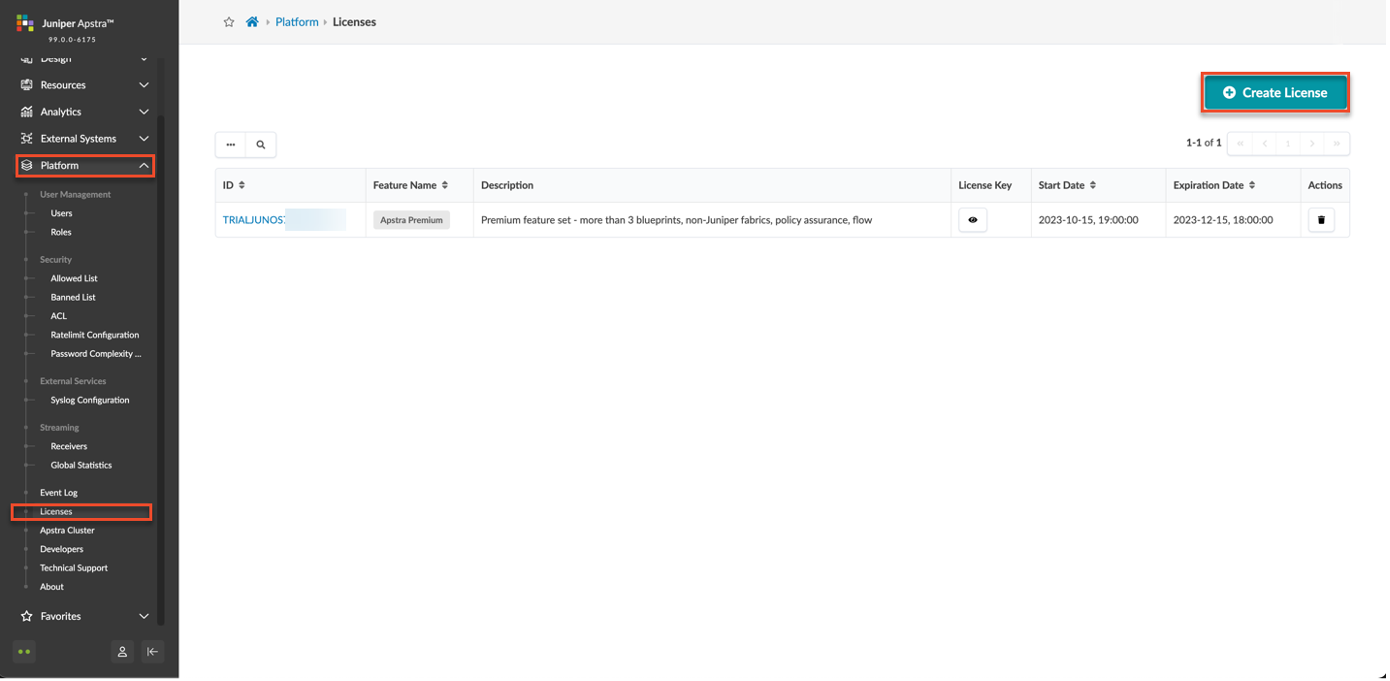The height and width of the screenshot is (681, 1390).
Task: Click the Create License button
Action: (1275, 93)
